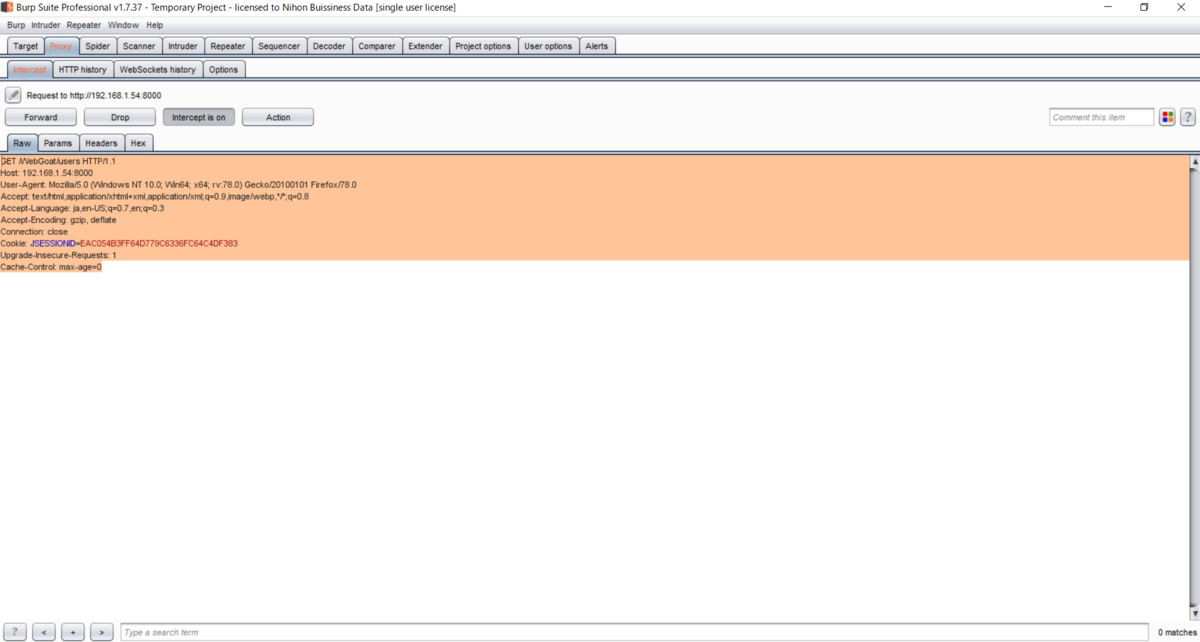Viewport: 1200px width, 642px height.
Task: Switch to the Sequencer tab
Action: click(x=279, y=46)
